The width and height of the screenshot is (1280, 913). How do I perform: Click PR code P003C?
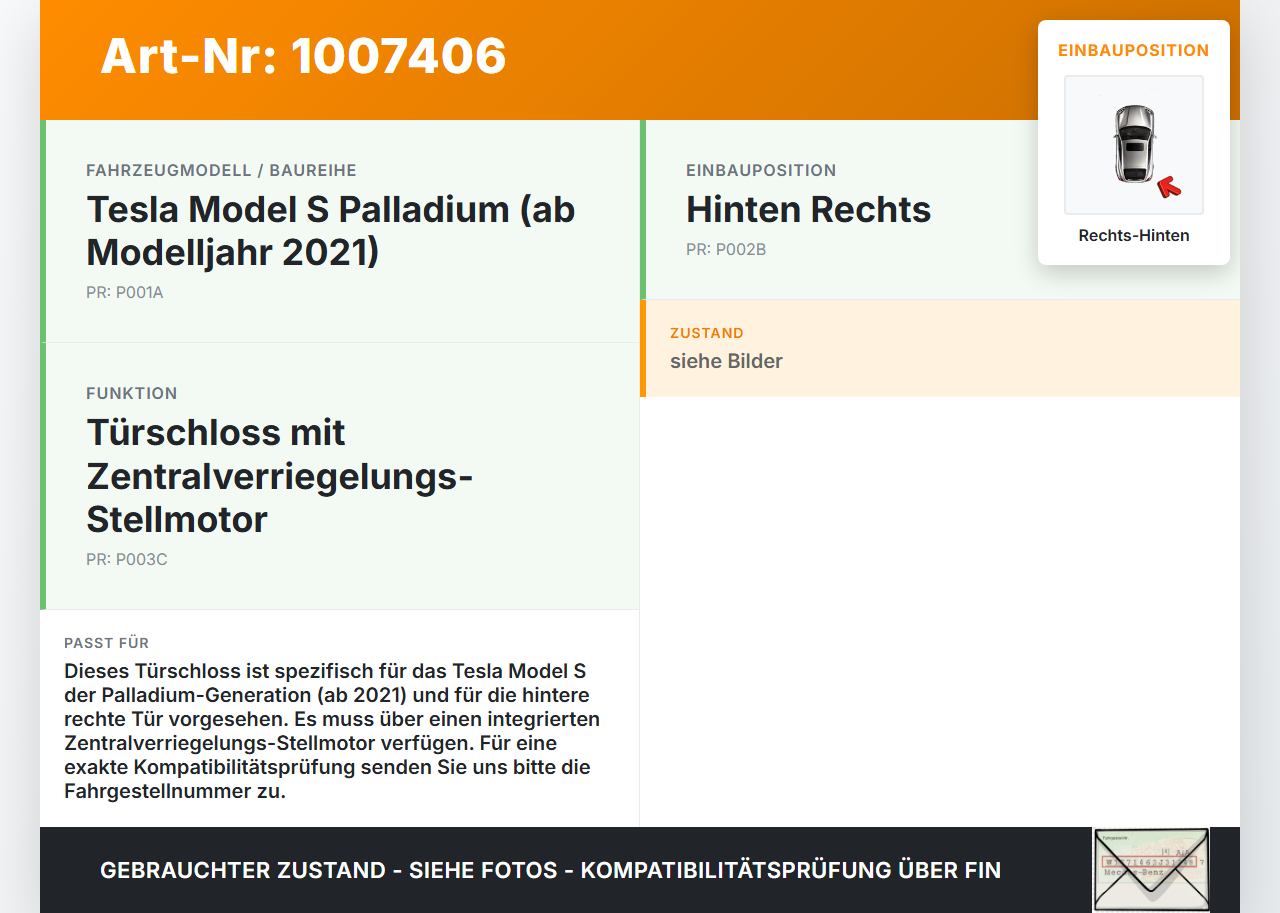pyautogui.click(x=127, y=559)
